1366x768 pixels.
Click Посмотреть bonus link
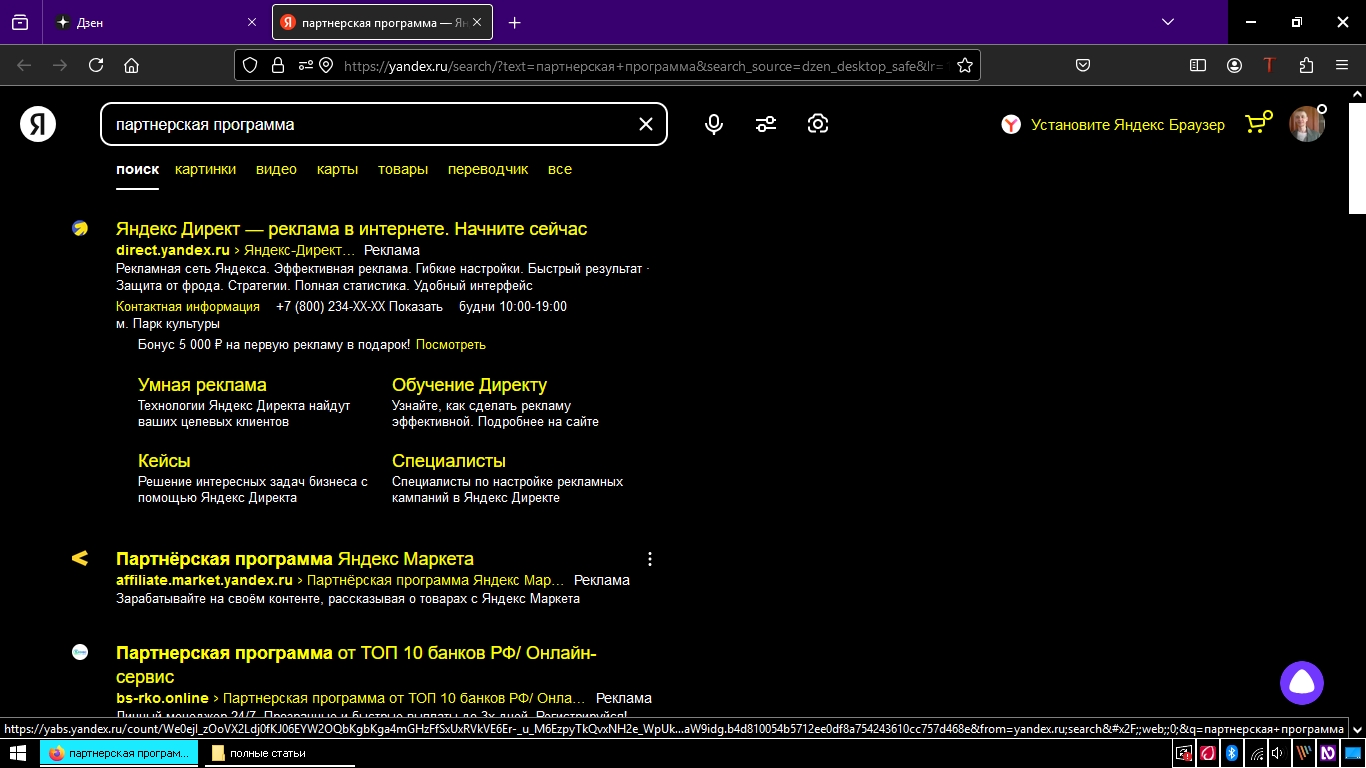coord(451,345)
